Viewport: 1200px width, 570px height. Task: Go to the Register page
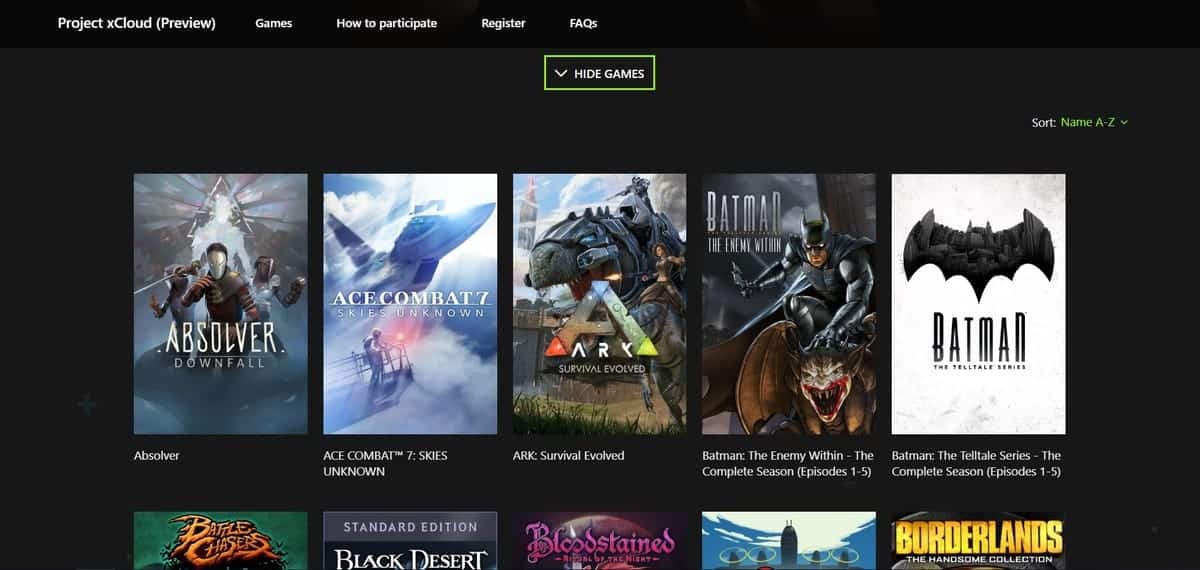click(503, 23)
